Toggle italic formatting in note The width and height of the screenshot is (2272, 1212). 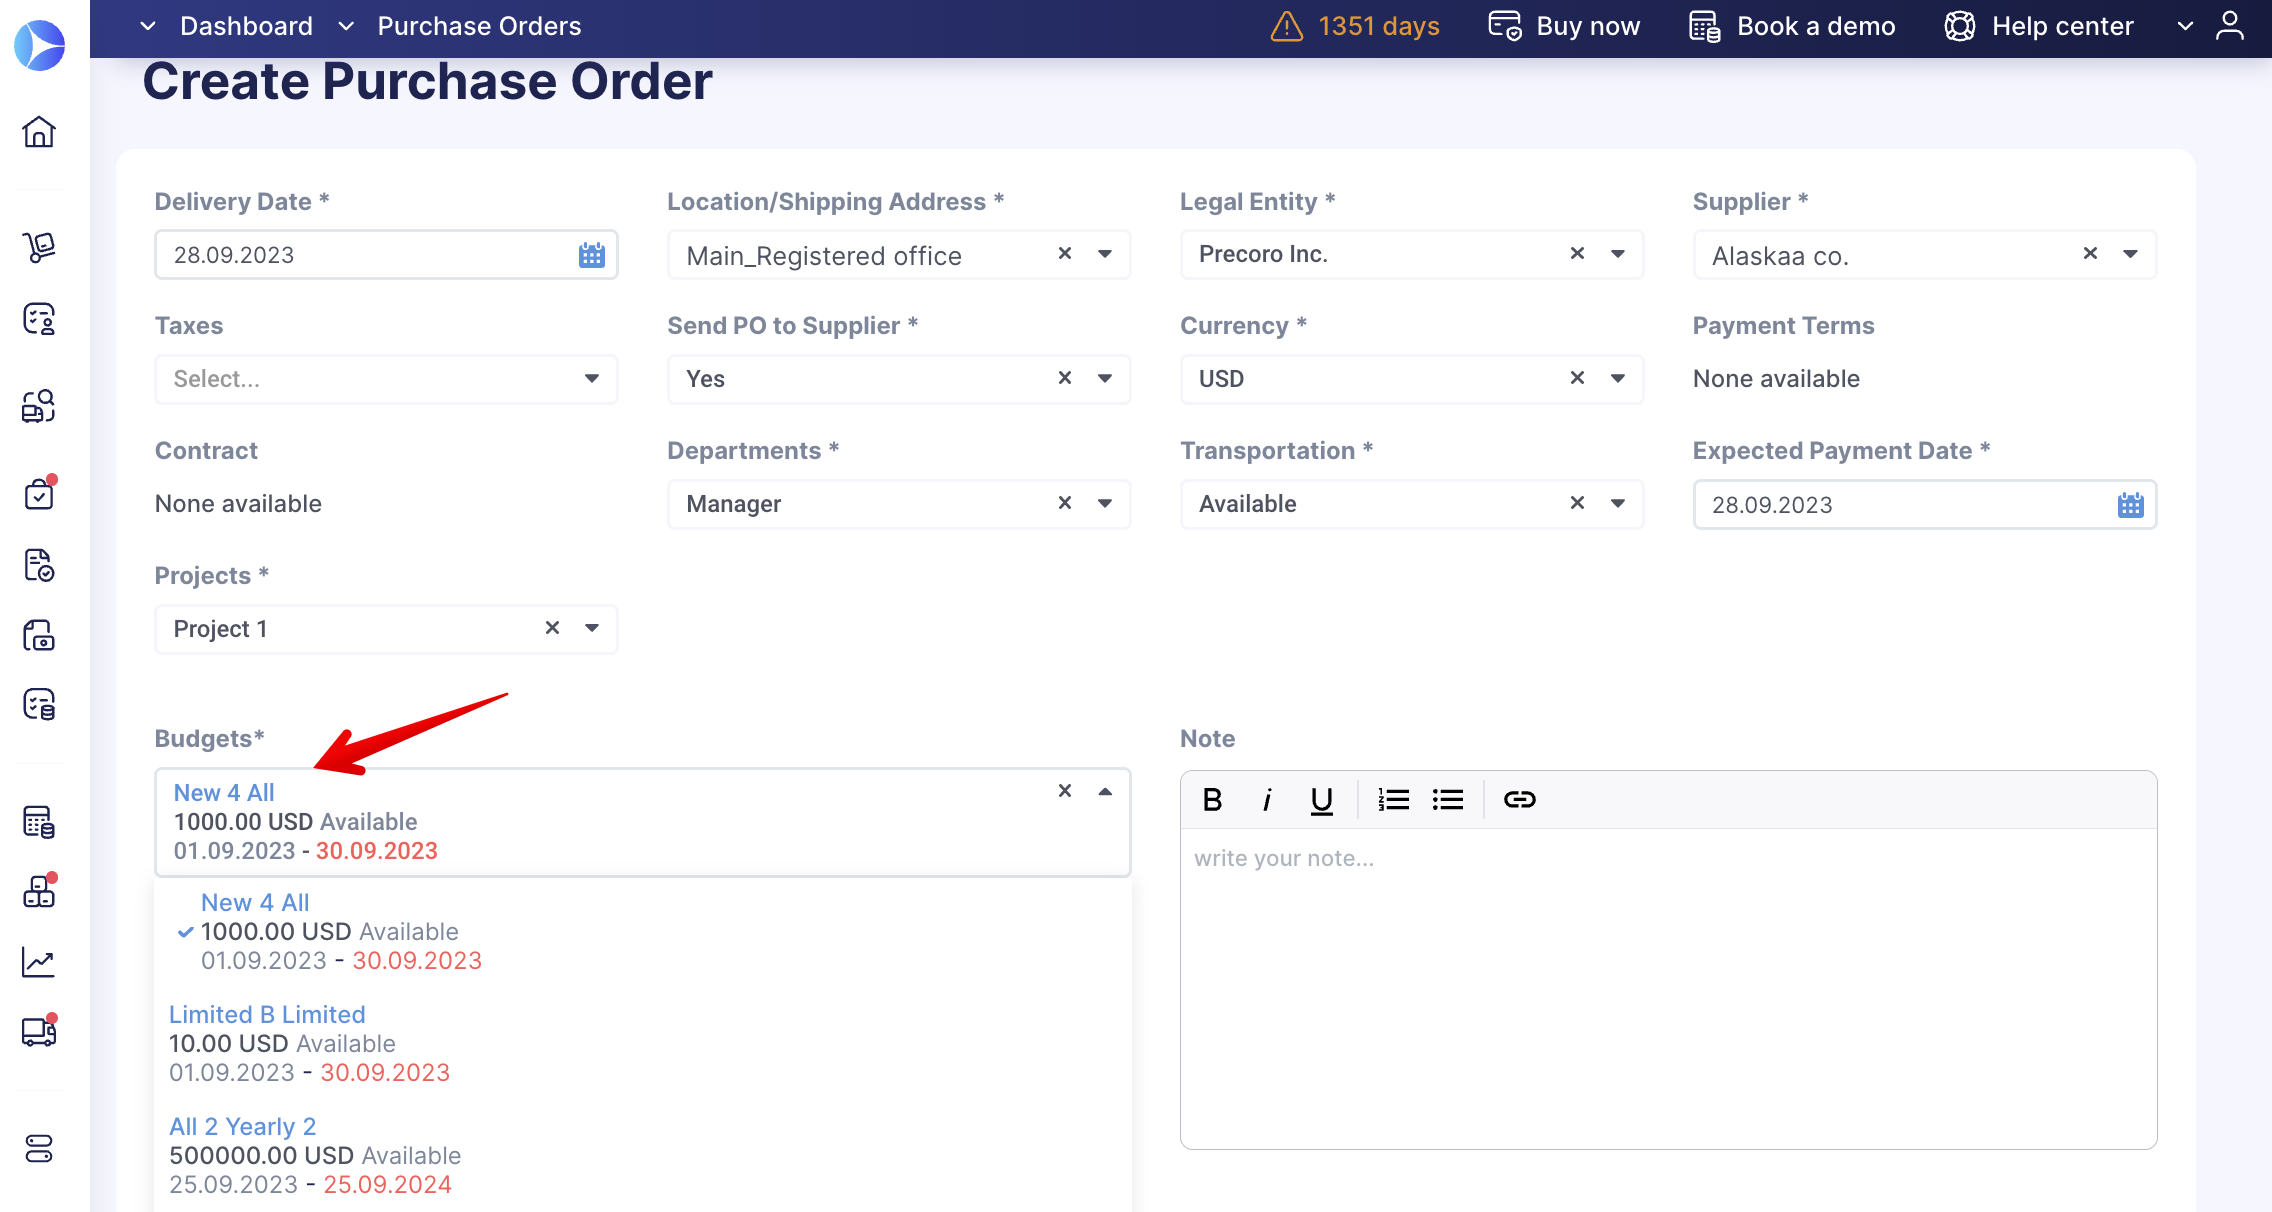tap(1267, 800)
